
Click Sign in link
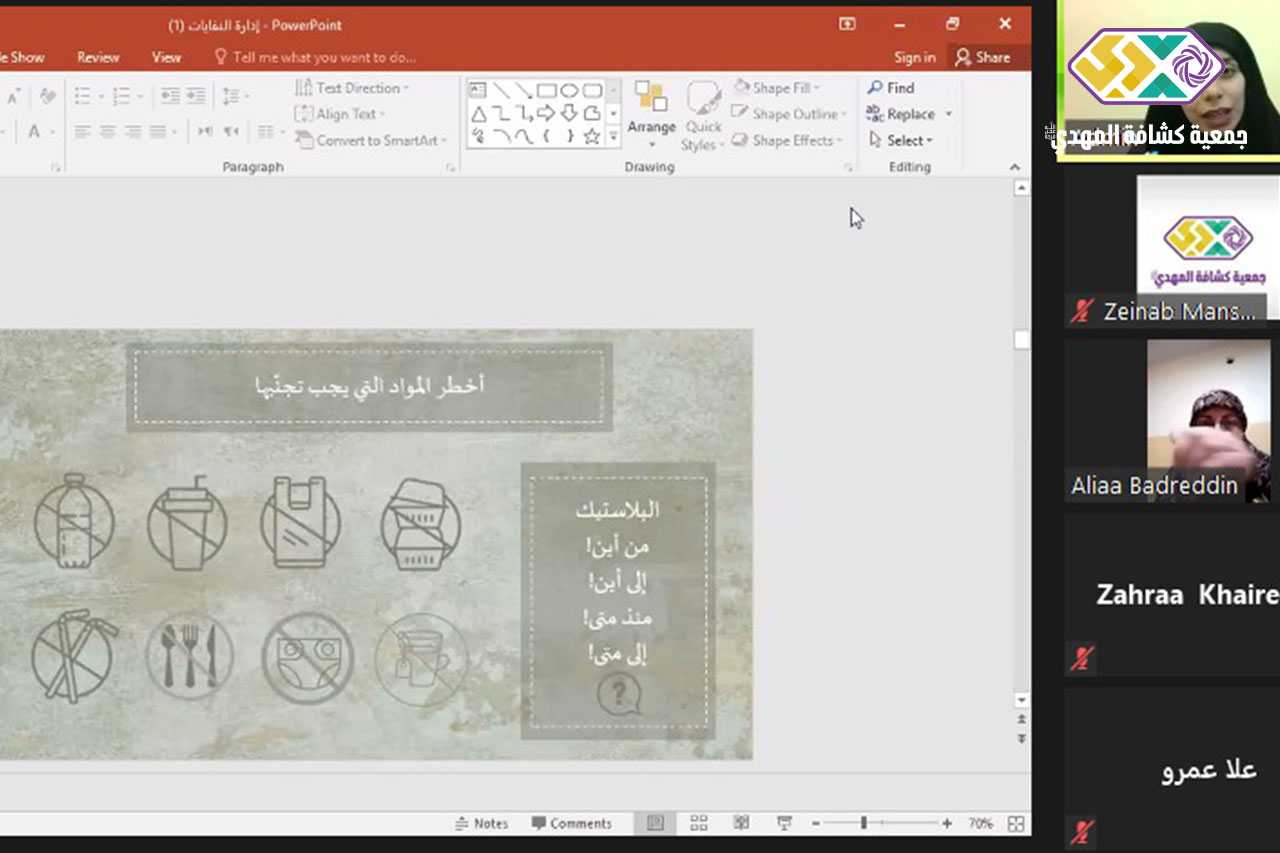(914, 57)
